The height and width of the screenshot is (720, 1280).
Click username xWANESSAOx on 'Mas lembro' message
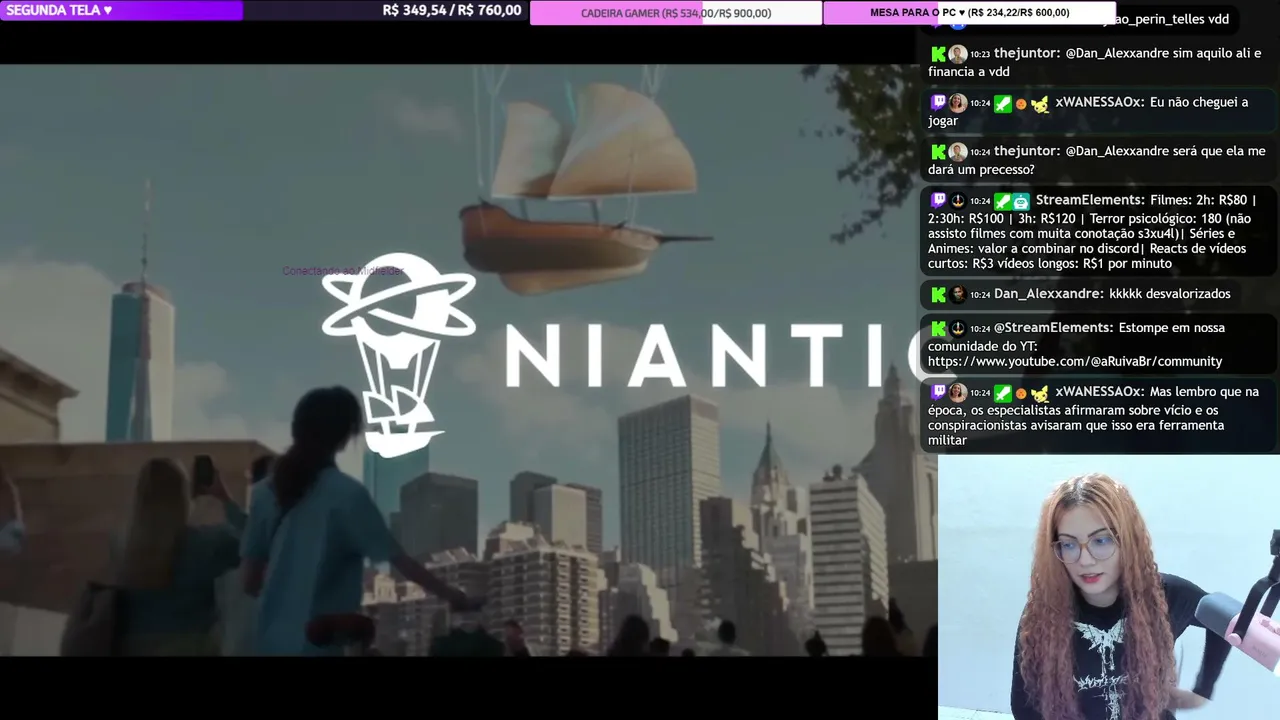pyautogui.click(x=1097, y=393)
